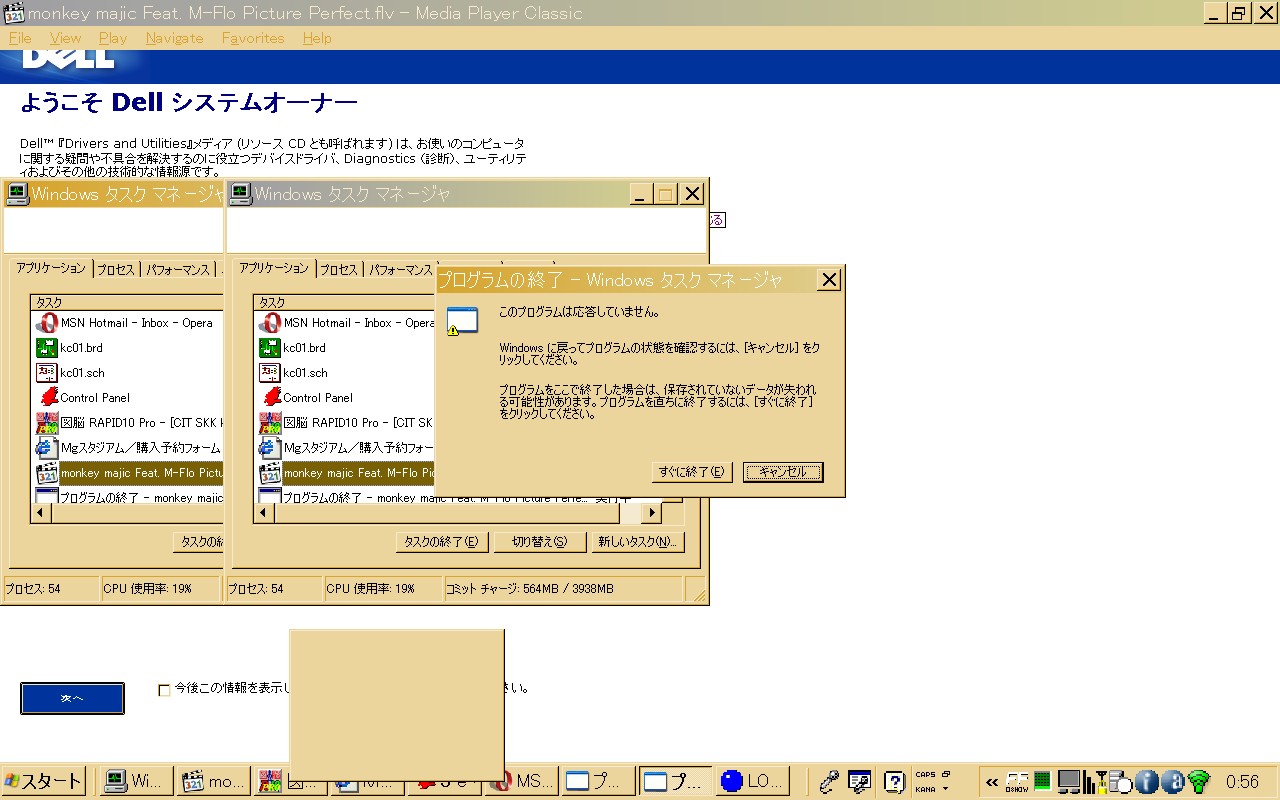Viewport: 1280px width, 800px height.
Task: Open the Navigate menu
Action: click(x=174, y=38)
